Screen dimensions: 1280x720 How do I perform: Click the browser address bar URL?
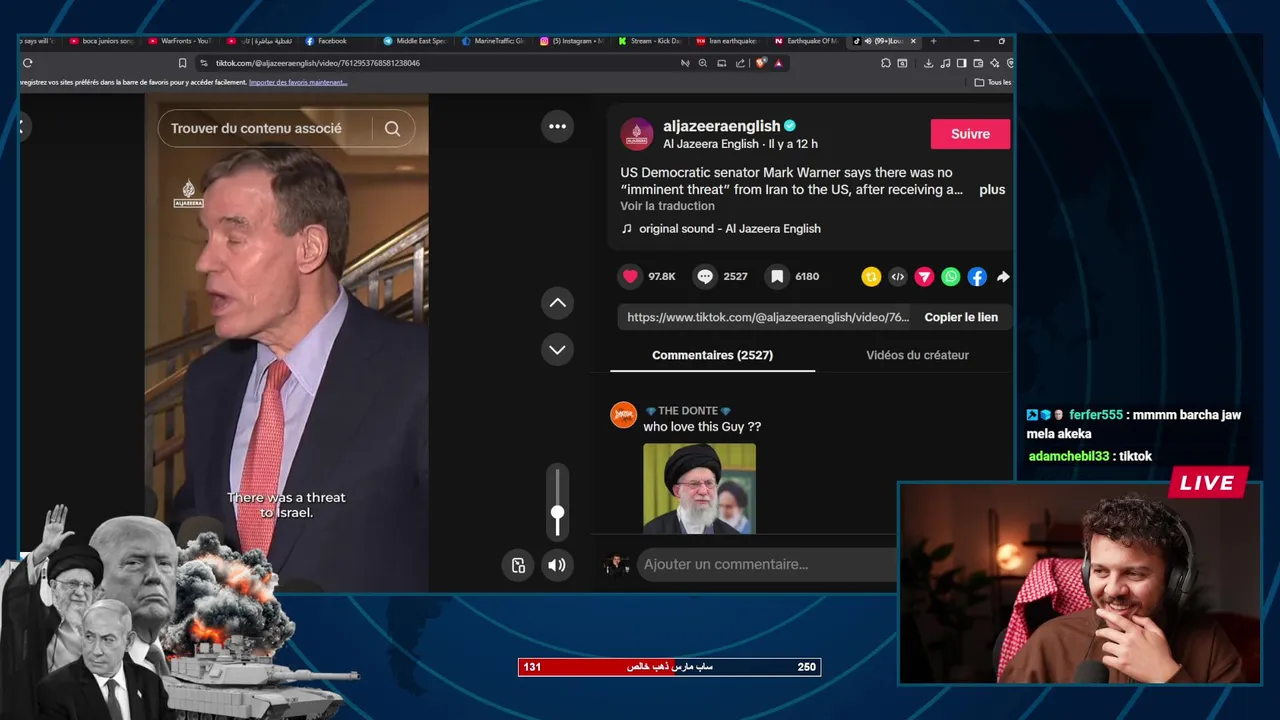click(x=318, y=63)
